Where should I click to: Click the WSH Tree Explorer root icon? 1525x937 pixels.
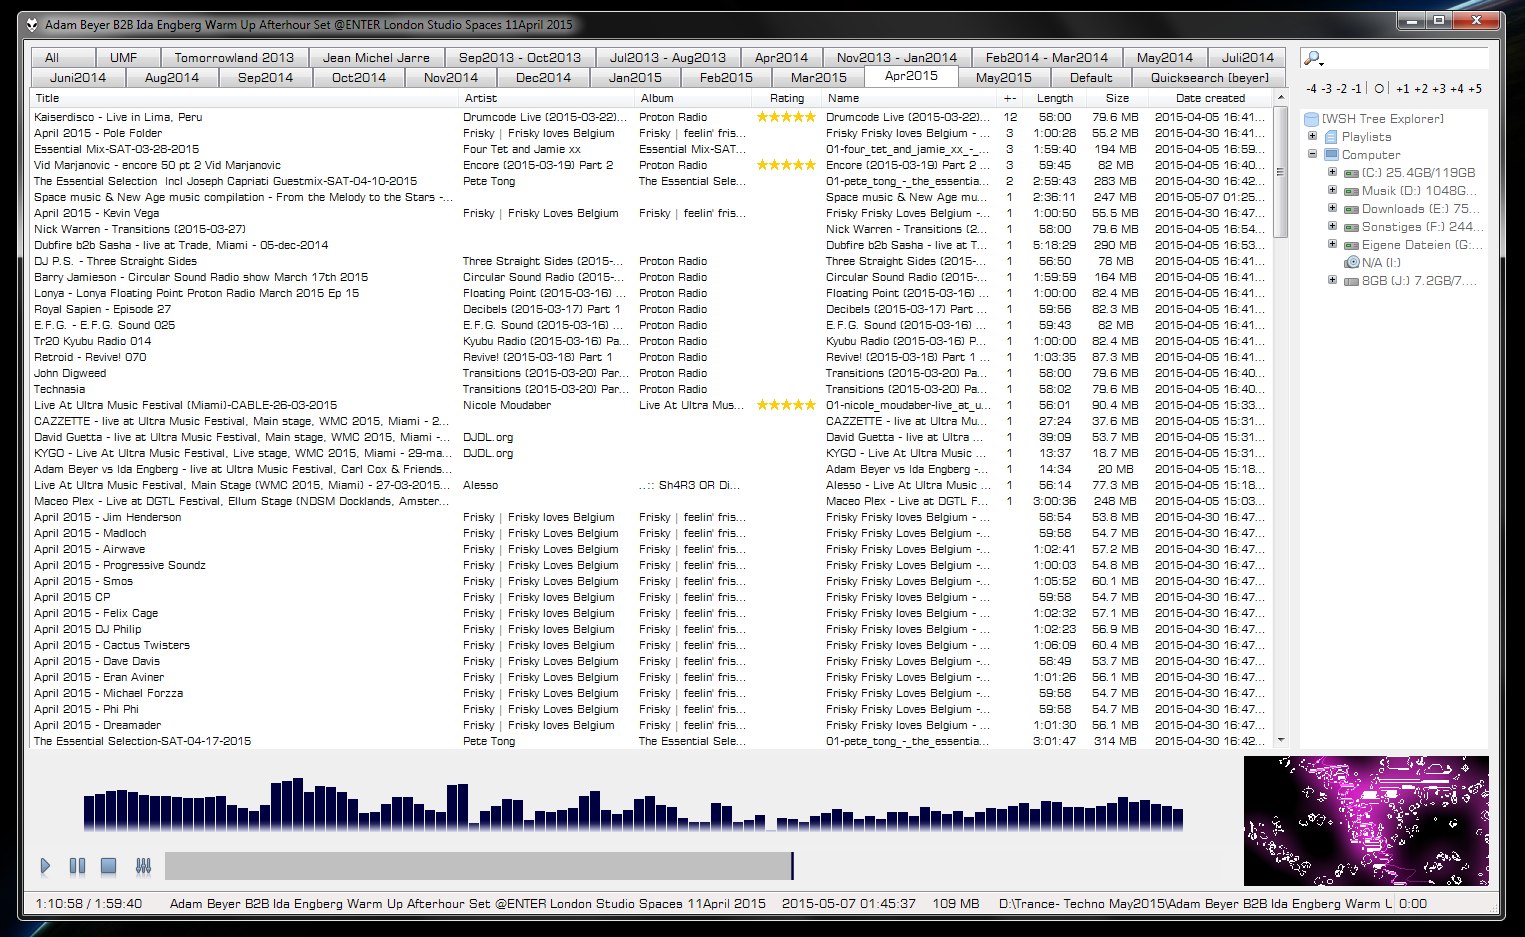tap(1311, 119)
